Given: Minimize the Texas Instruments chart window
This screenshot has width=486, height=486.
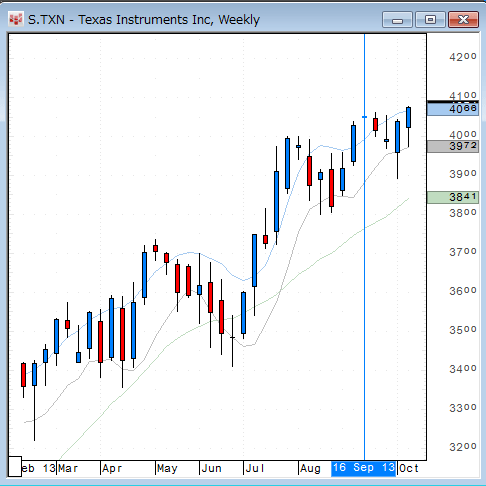Looking at the screenshot, I should [397, 20].
